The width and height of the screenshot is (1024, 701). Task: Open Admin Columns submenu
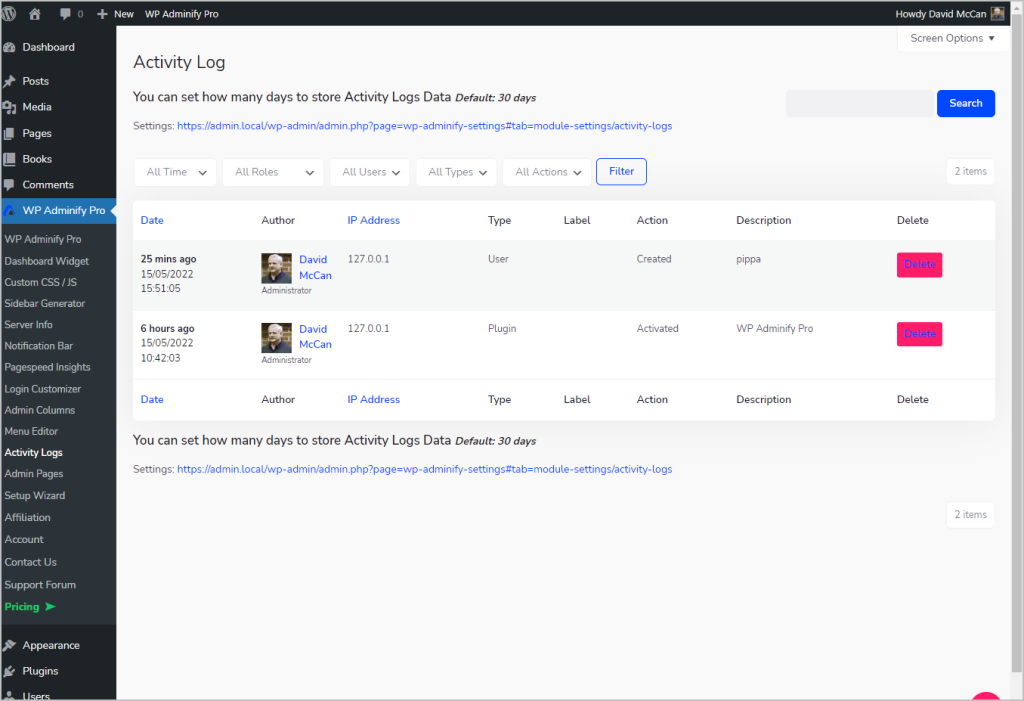pos(39,410)
